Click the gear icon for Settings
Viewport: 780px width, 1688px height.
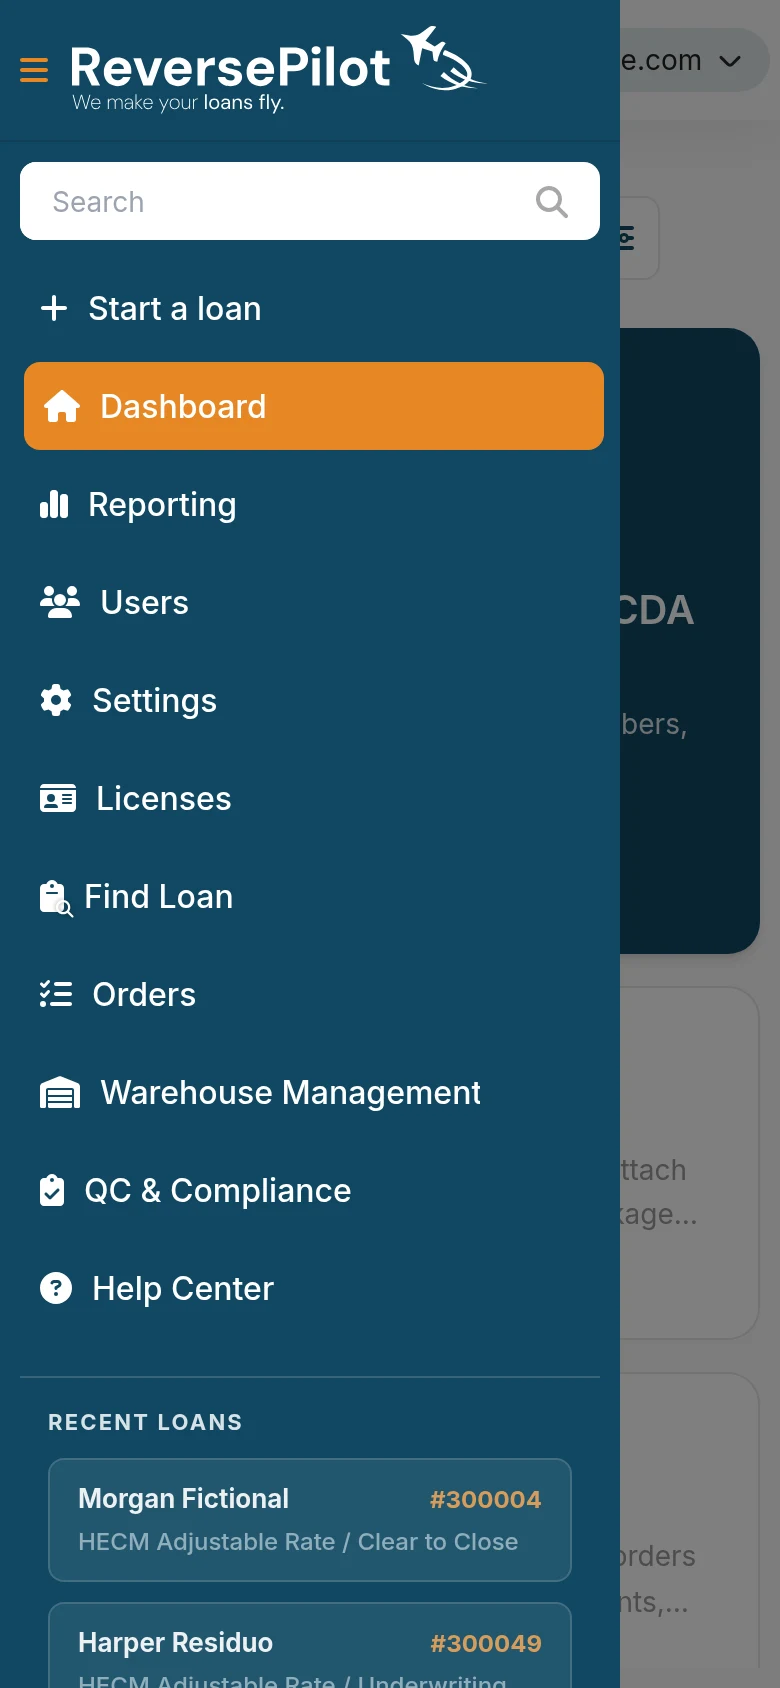click(56, 700)
